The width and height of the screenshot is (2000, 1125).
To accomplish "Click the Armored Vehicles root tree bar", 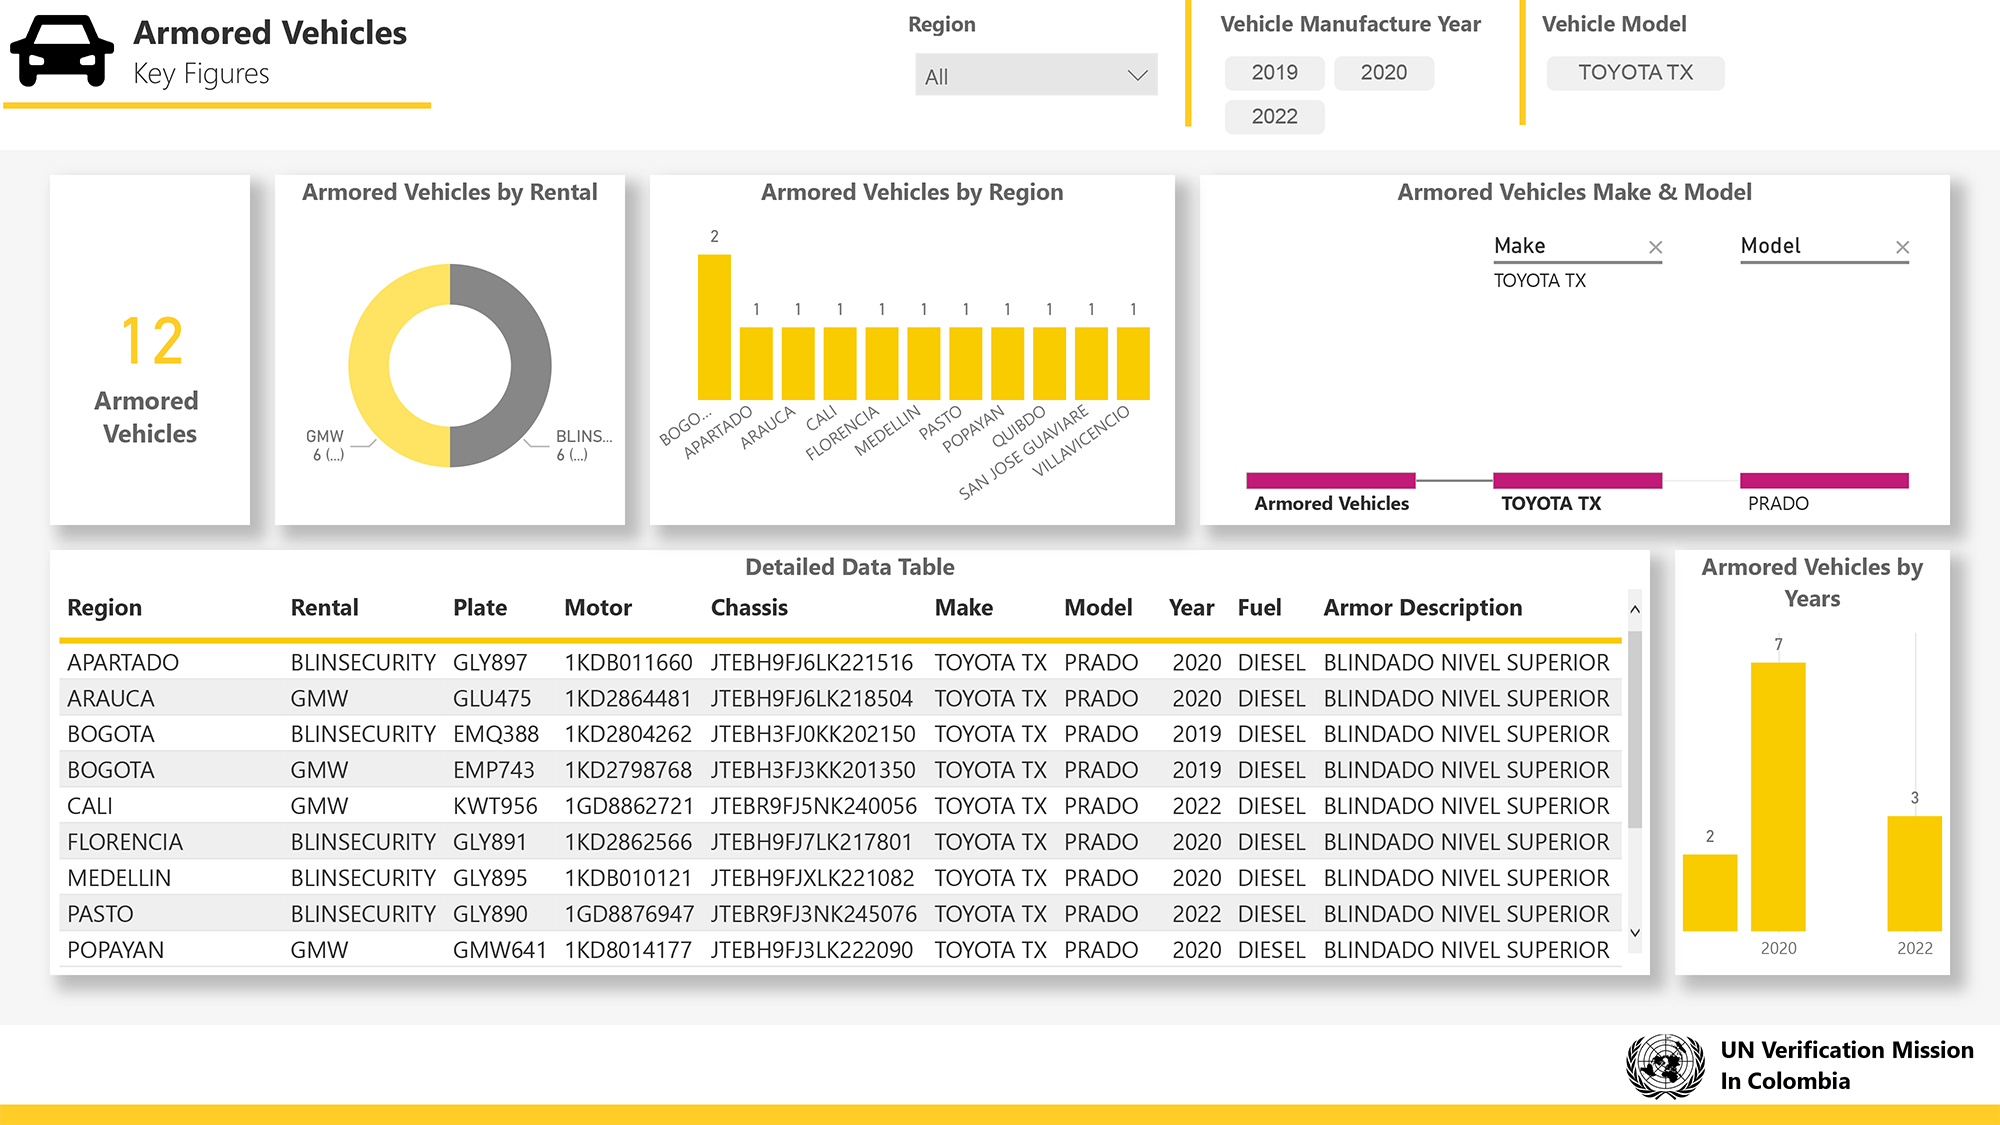I will [1331, 481].
